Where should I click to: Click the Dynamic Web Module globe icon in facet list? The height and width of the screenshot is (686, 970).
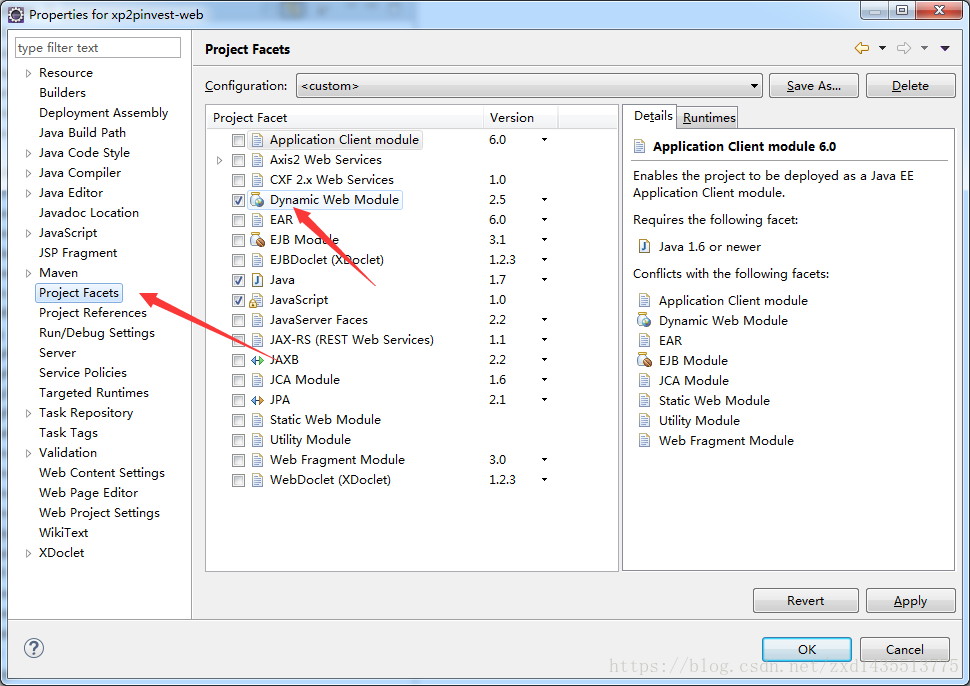coord(257,200)
